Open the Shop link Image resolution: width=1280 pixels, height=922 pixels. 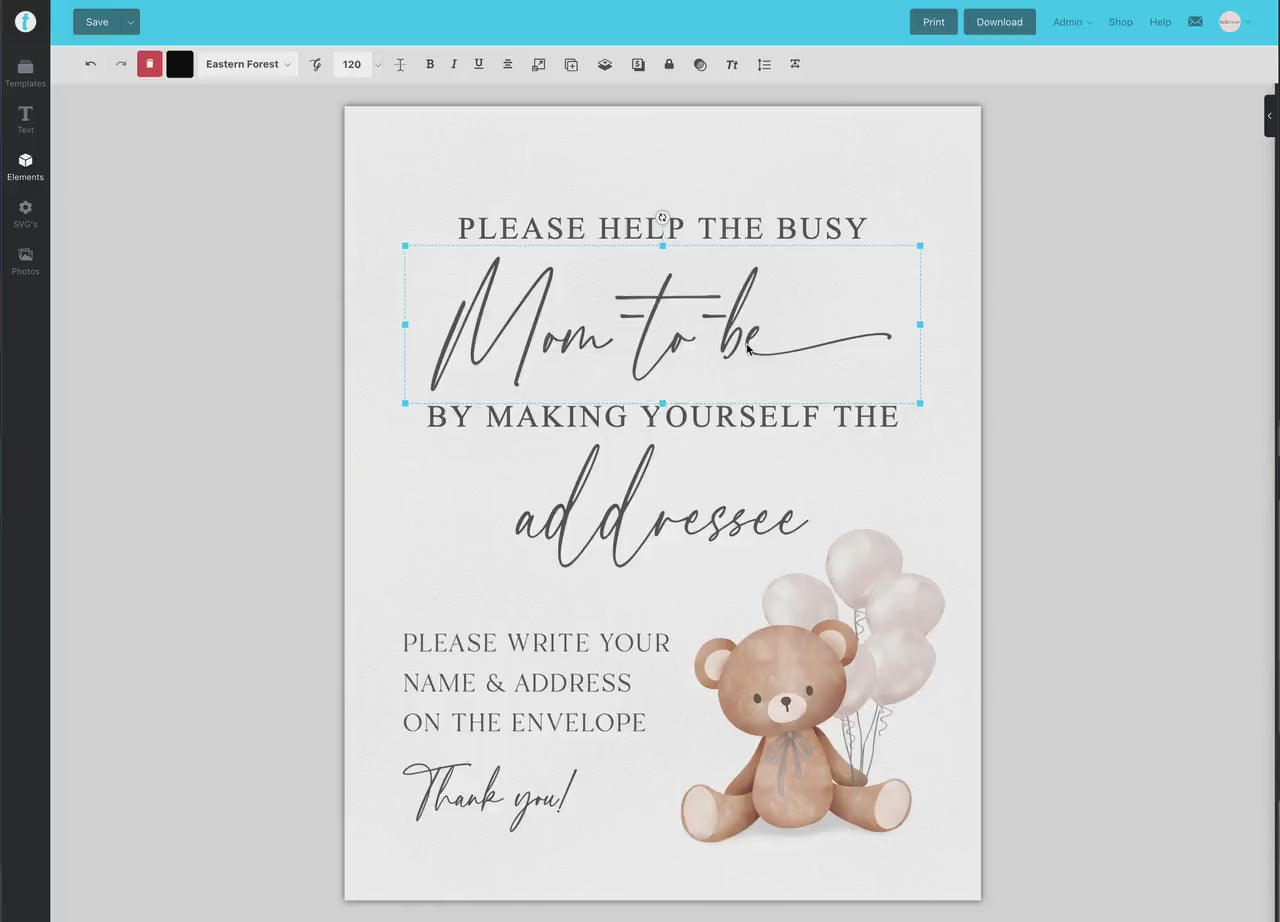pyautogui.click(x=1120, y=22)
